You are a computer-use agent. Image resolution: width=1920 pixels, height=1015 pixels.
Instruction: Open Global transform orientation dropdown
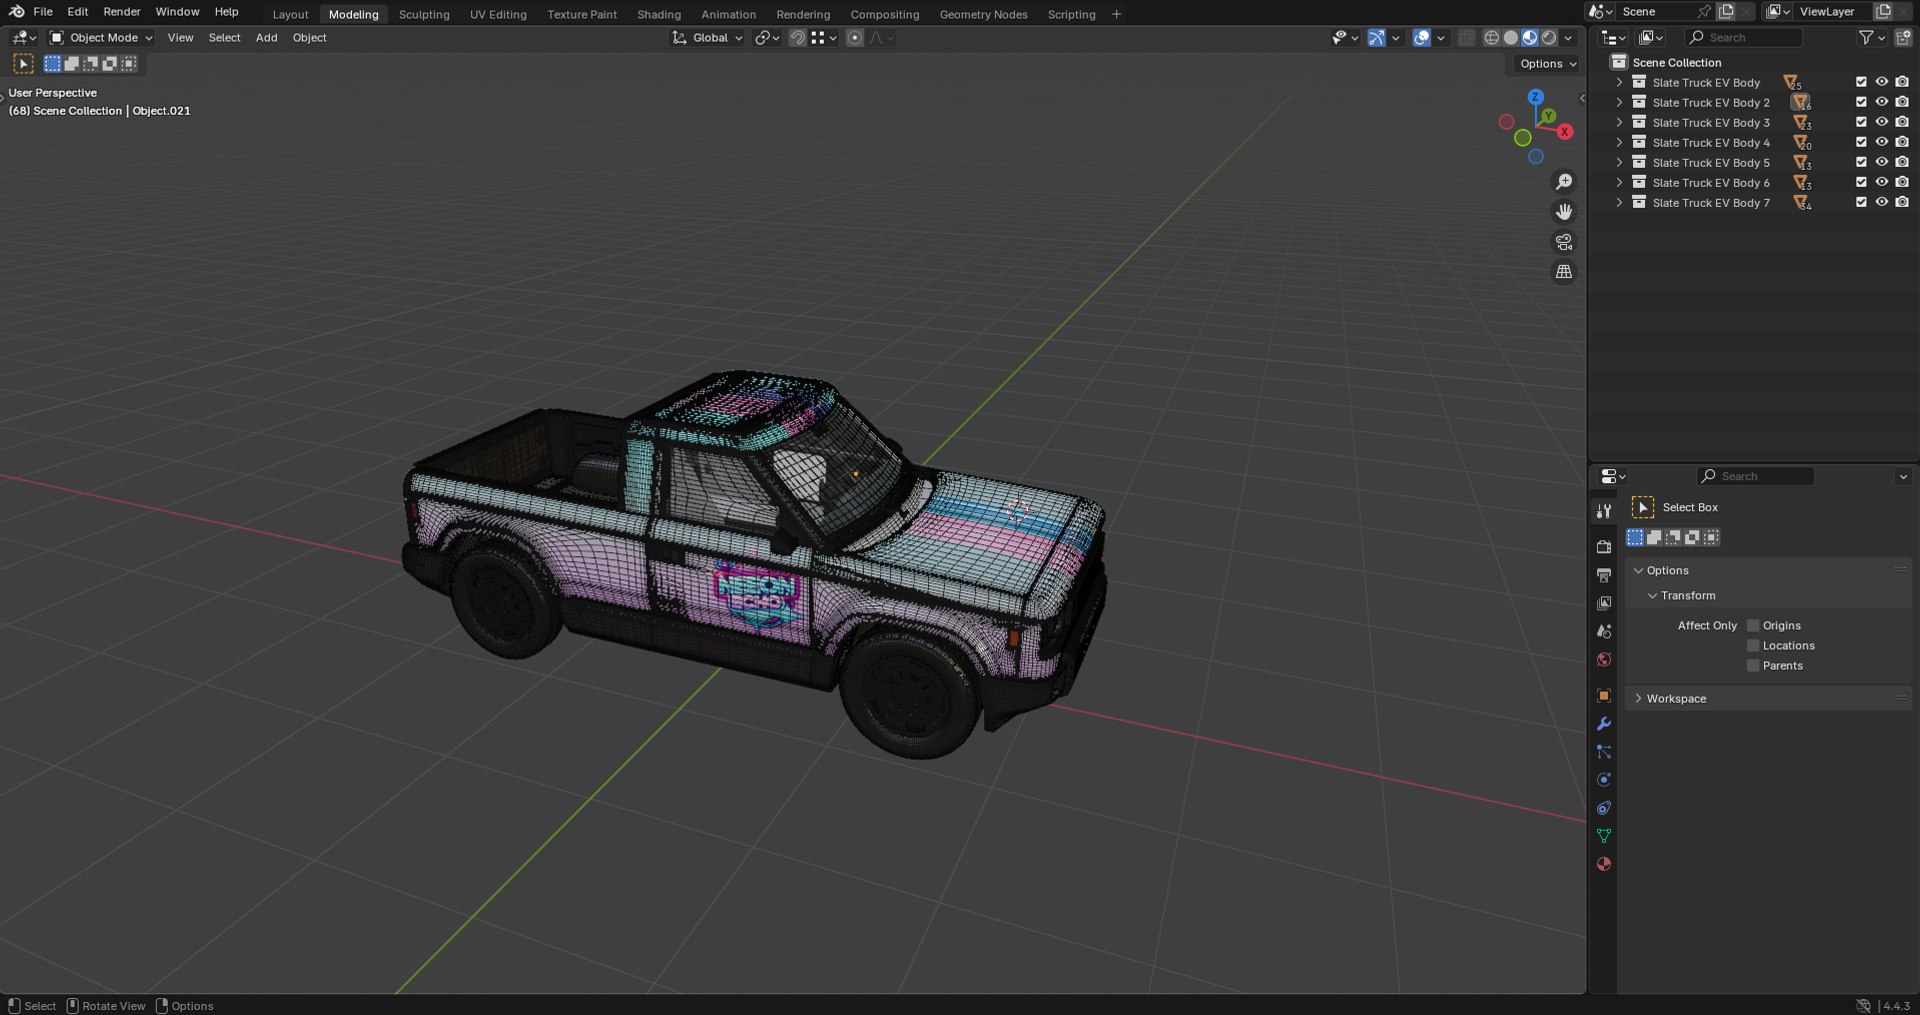click(708, 38)
